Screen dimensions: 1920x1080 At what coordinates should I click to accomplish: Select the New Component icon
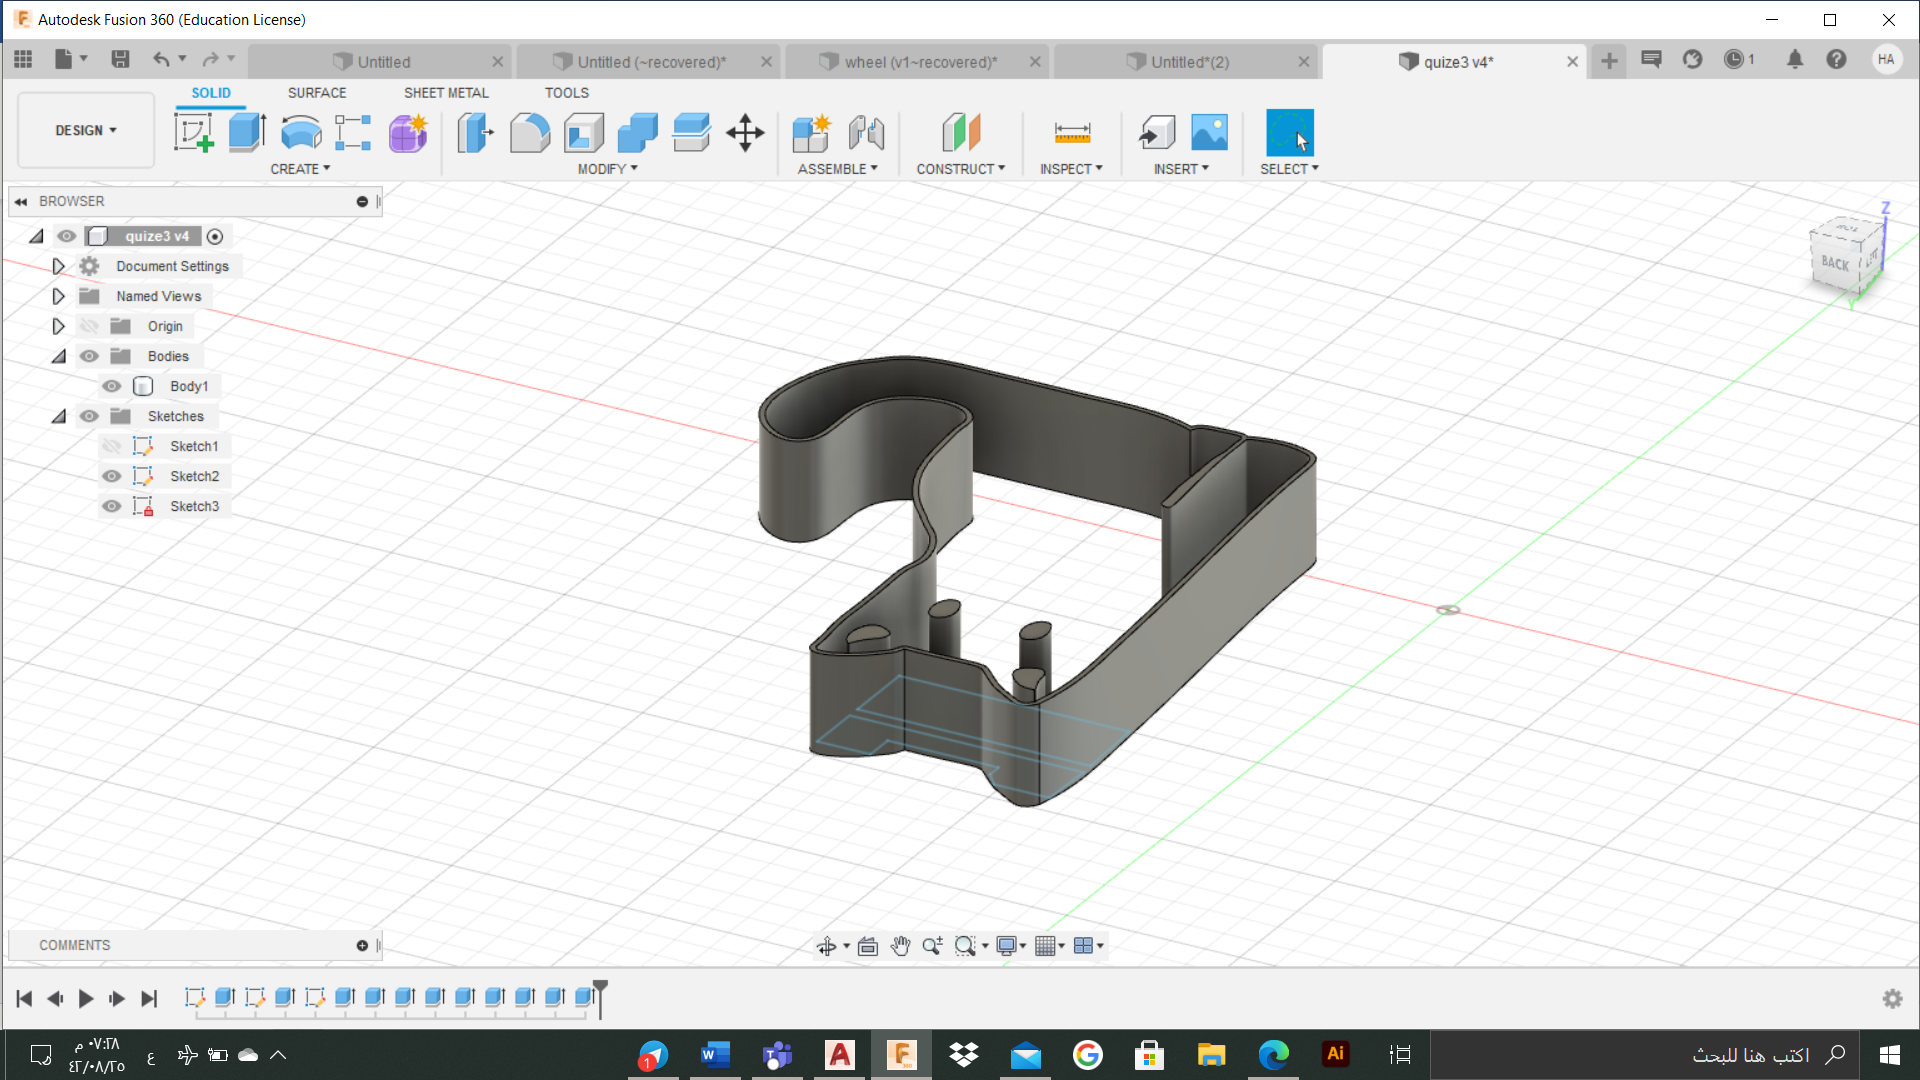tap(812, 132)
